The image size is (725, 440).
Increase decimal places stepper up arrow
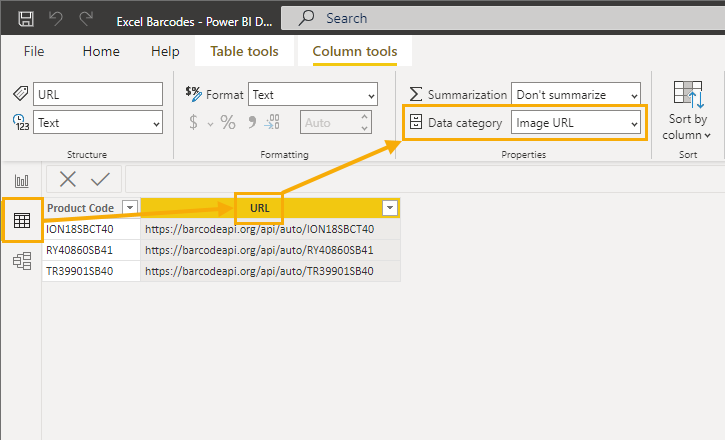(x=364, y=116)
